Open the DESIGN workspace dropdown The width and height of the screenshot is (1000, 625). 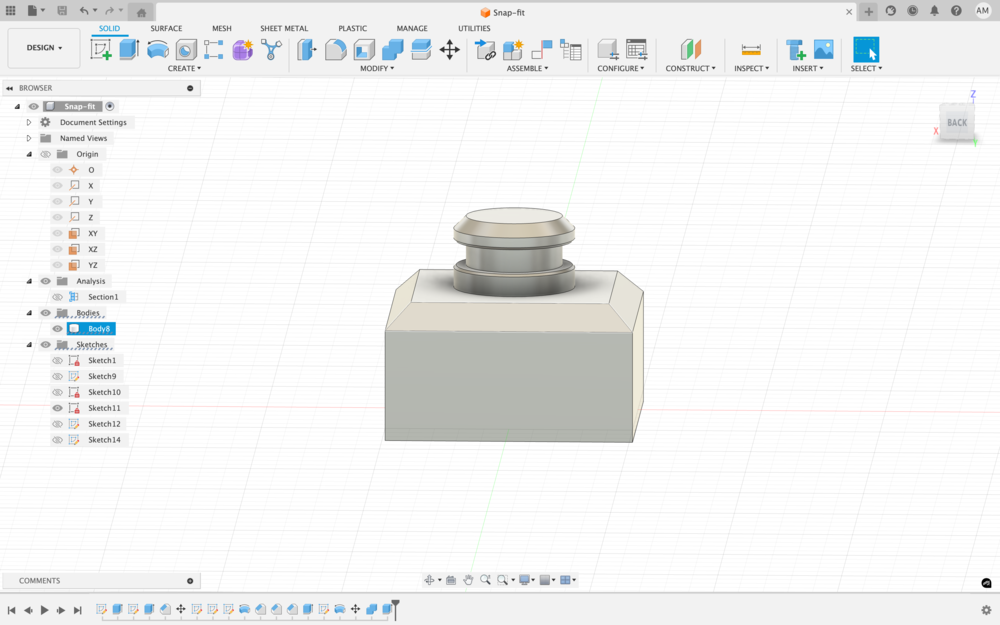pos(44,48)
